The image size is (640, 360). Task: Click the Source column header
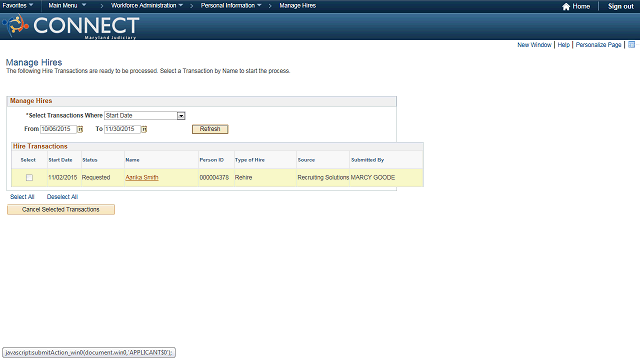(x=306, y=160)
